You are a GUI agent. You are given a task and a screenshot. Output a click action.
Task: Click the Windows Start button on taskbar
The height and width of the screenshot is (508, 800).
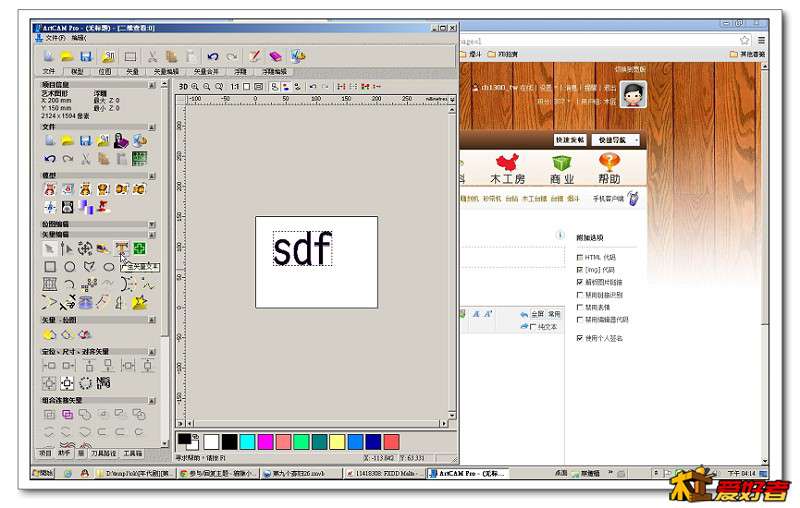(43, 473)
